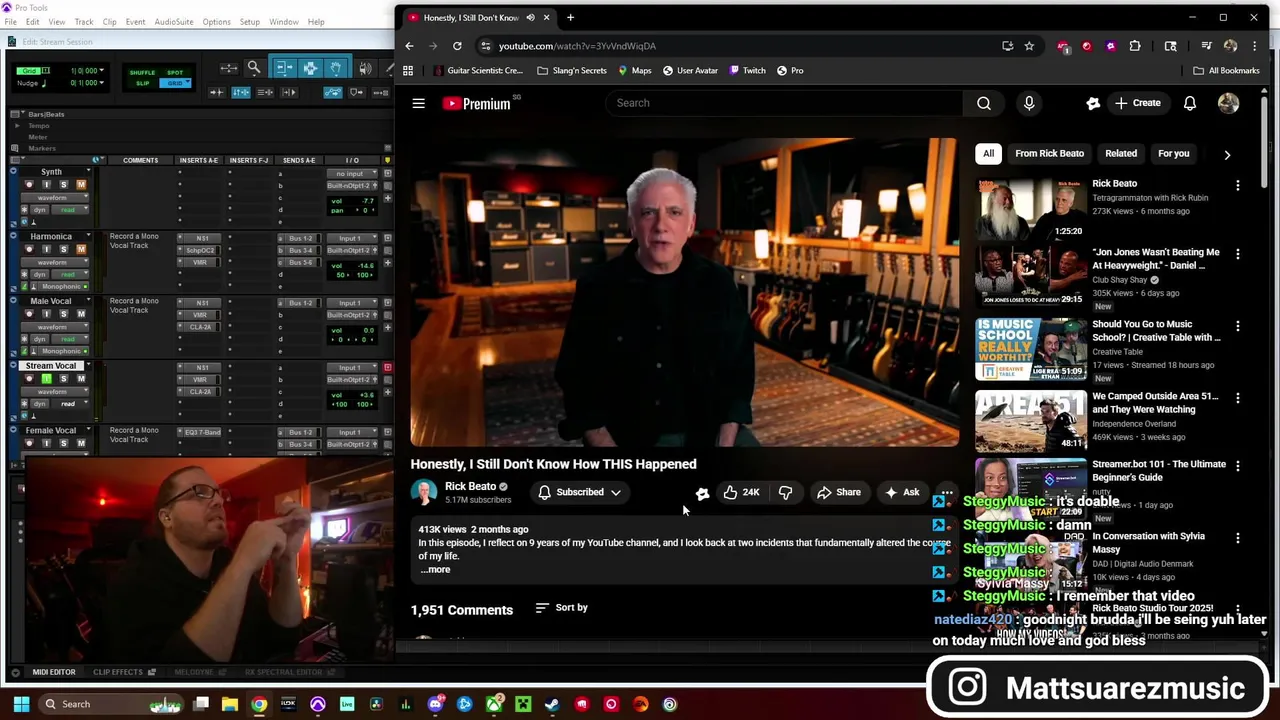Open Pro Tools Track menu

(84, 22)
